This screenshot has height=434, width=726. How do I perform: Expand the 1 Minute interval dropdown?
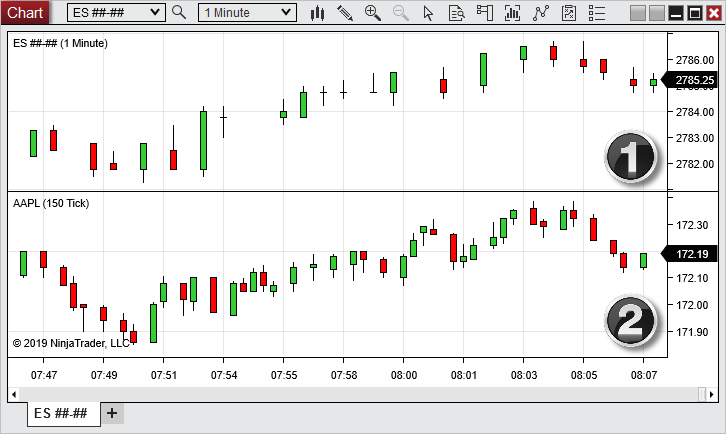coord(247,13)
